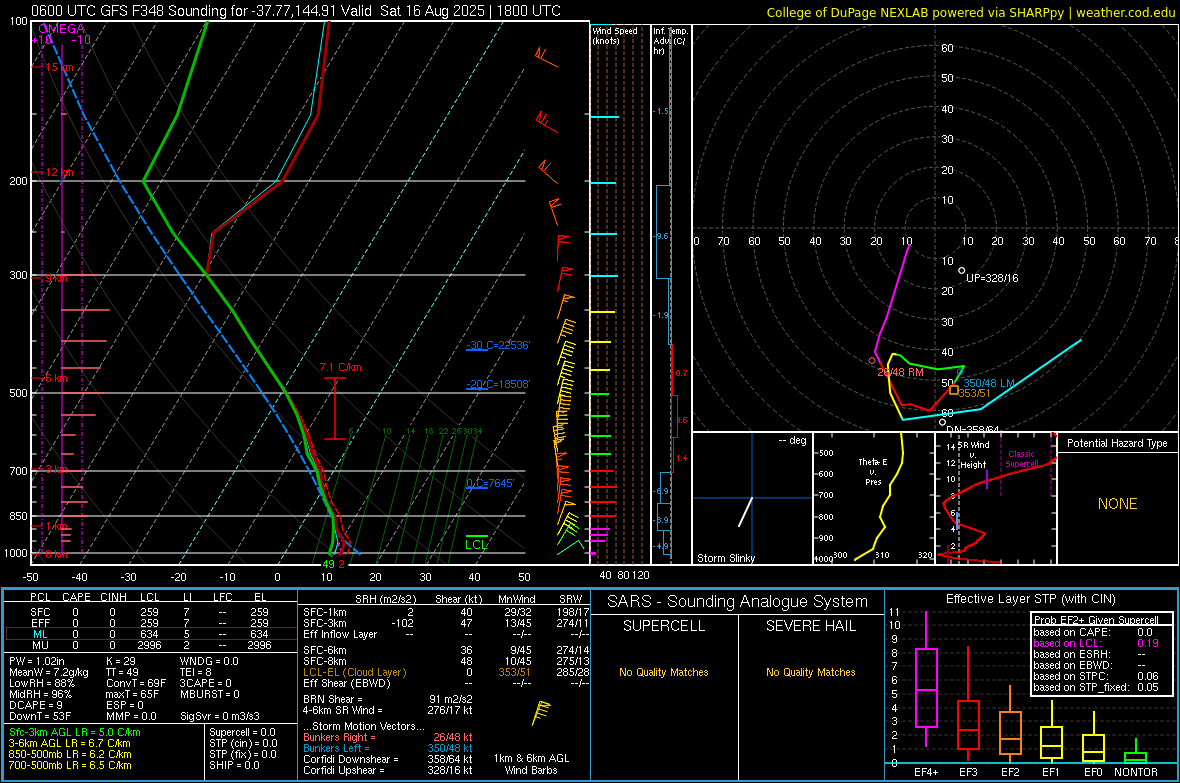Click the Corfidi Downshear = label
The width and height of the screenshot is (1180, 783).
(x=351, y=759)
